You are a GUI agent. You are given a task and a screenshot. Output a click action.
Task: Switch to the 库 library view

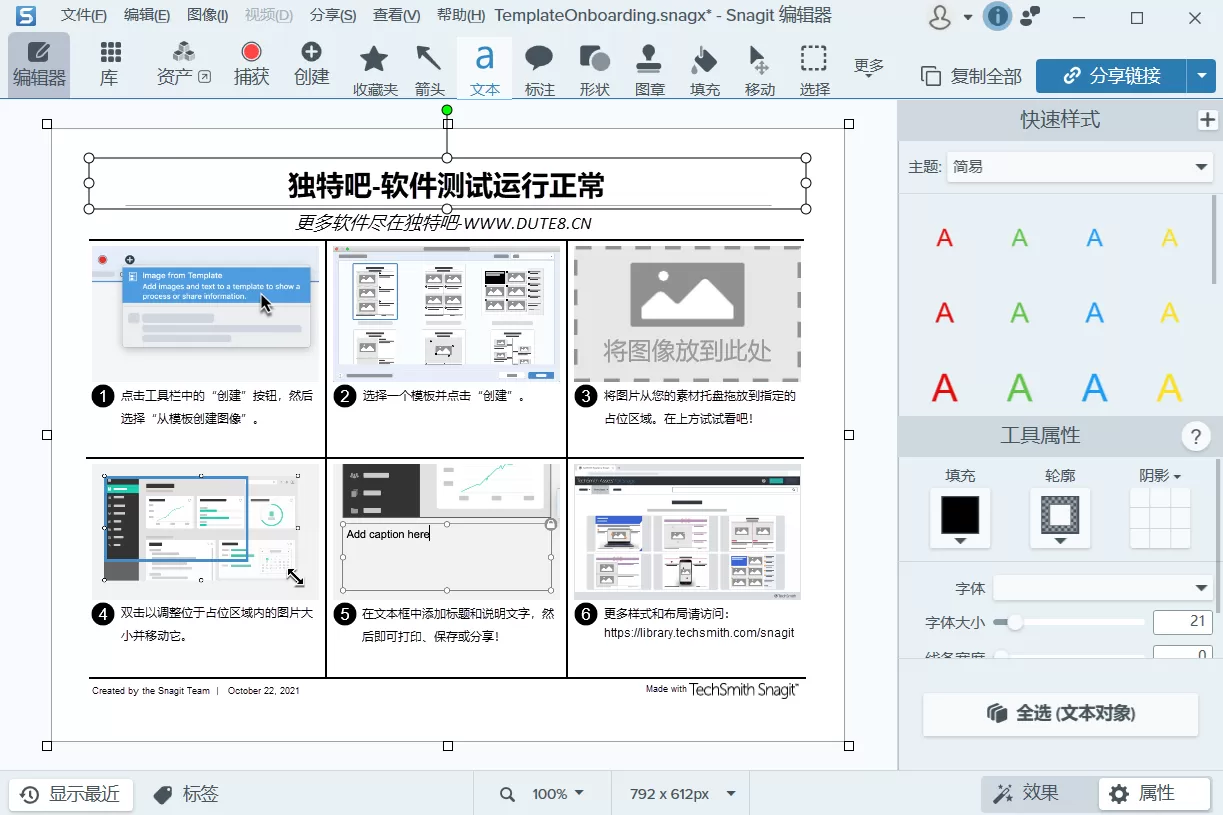click(x=110, y=68)
